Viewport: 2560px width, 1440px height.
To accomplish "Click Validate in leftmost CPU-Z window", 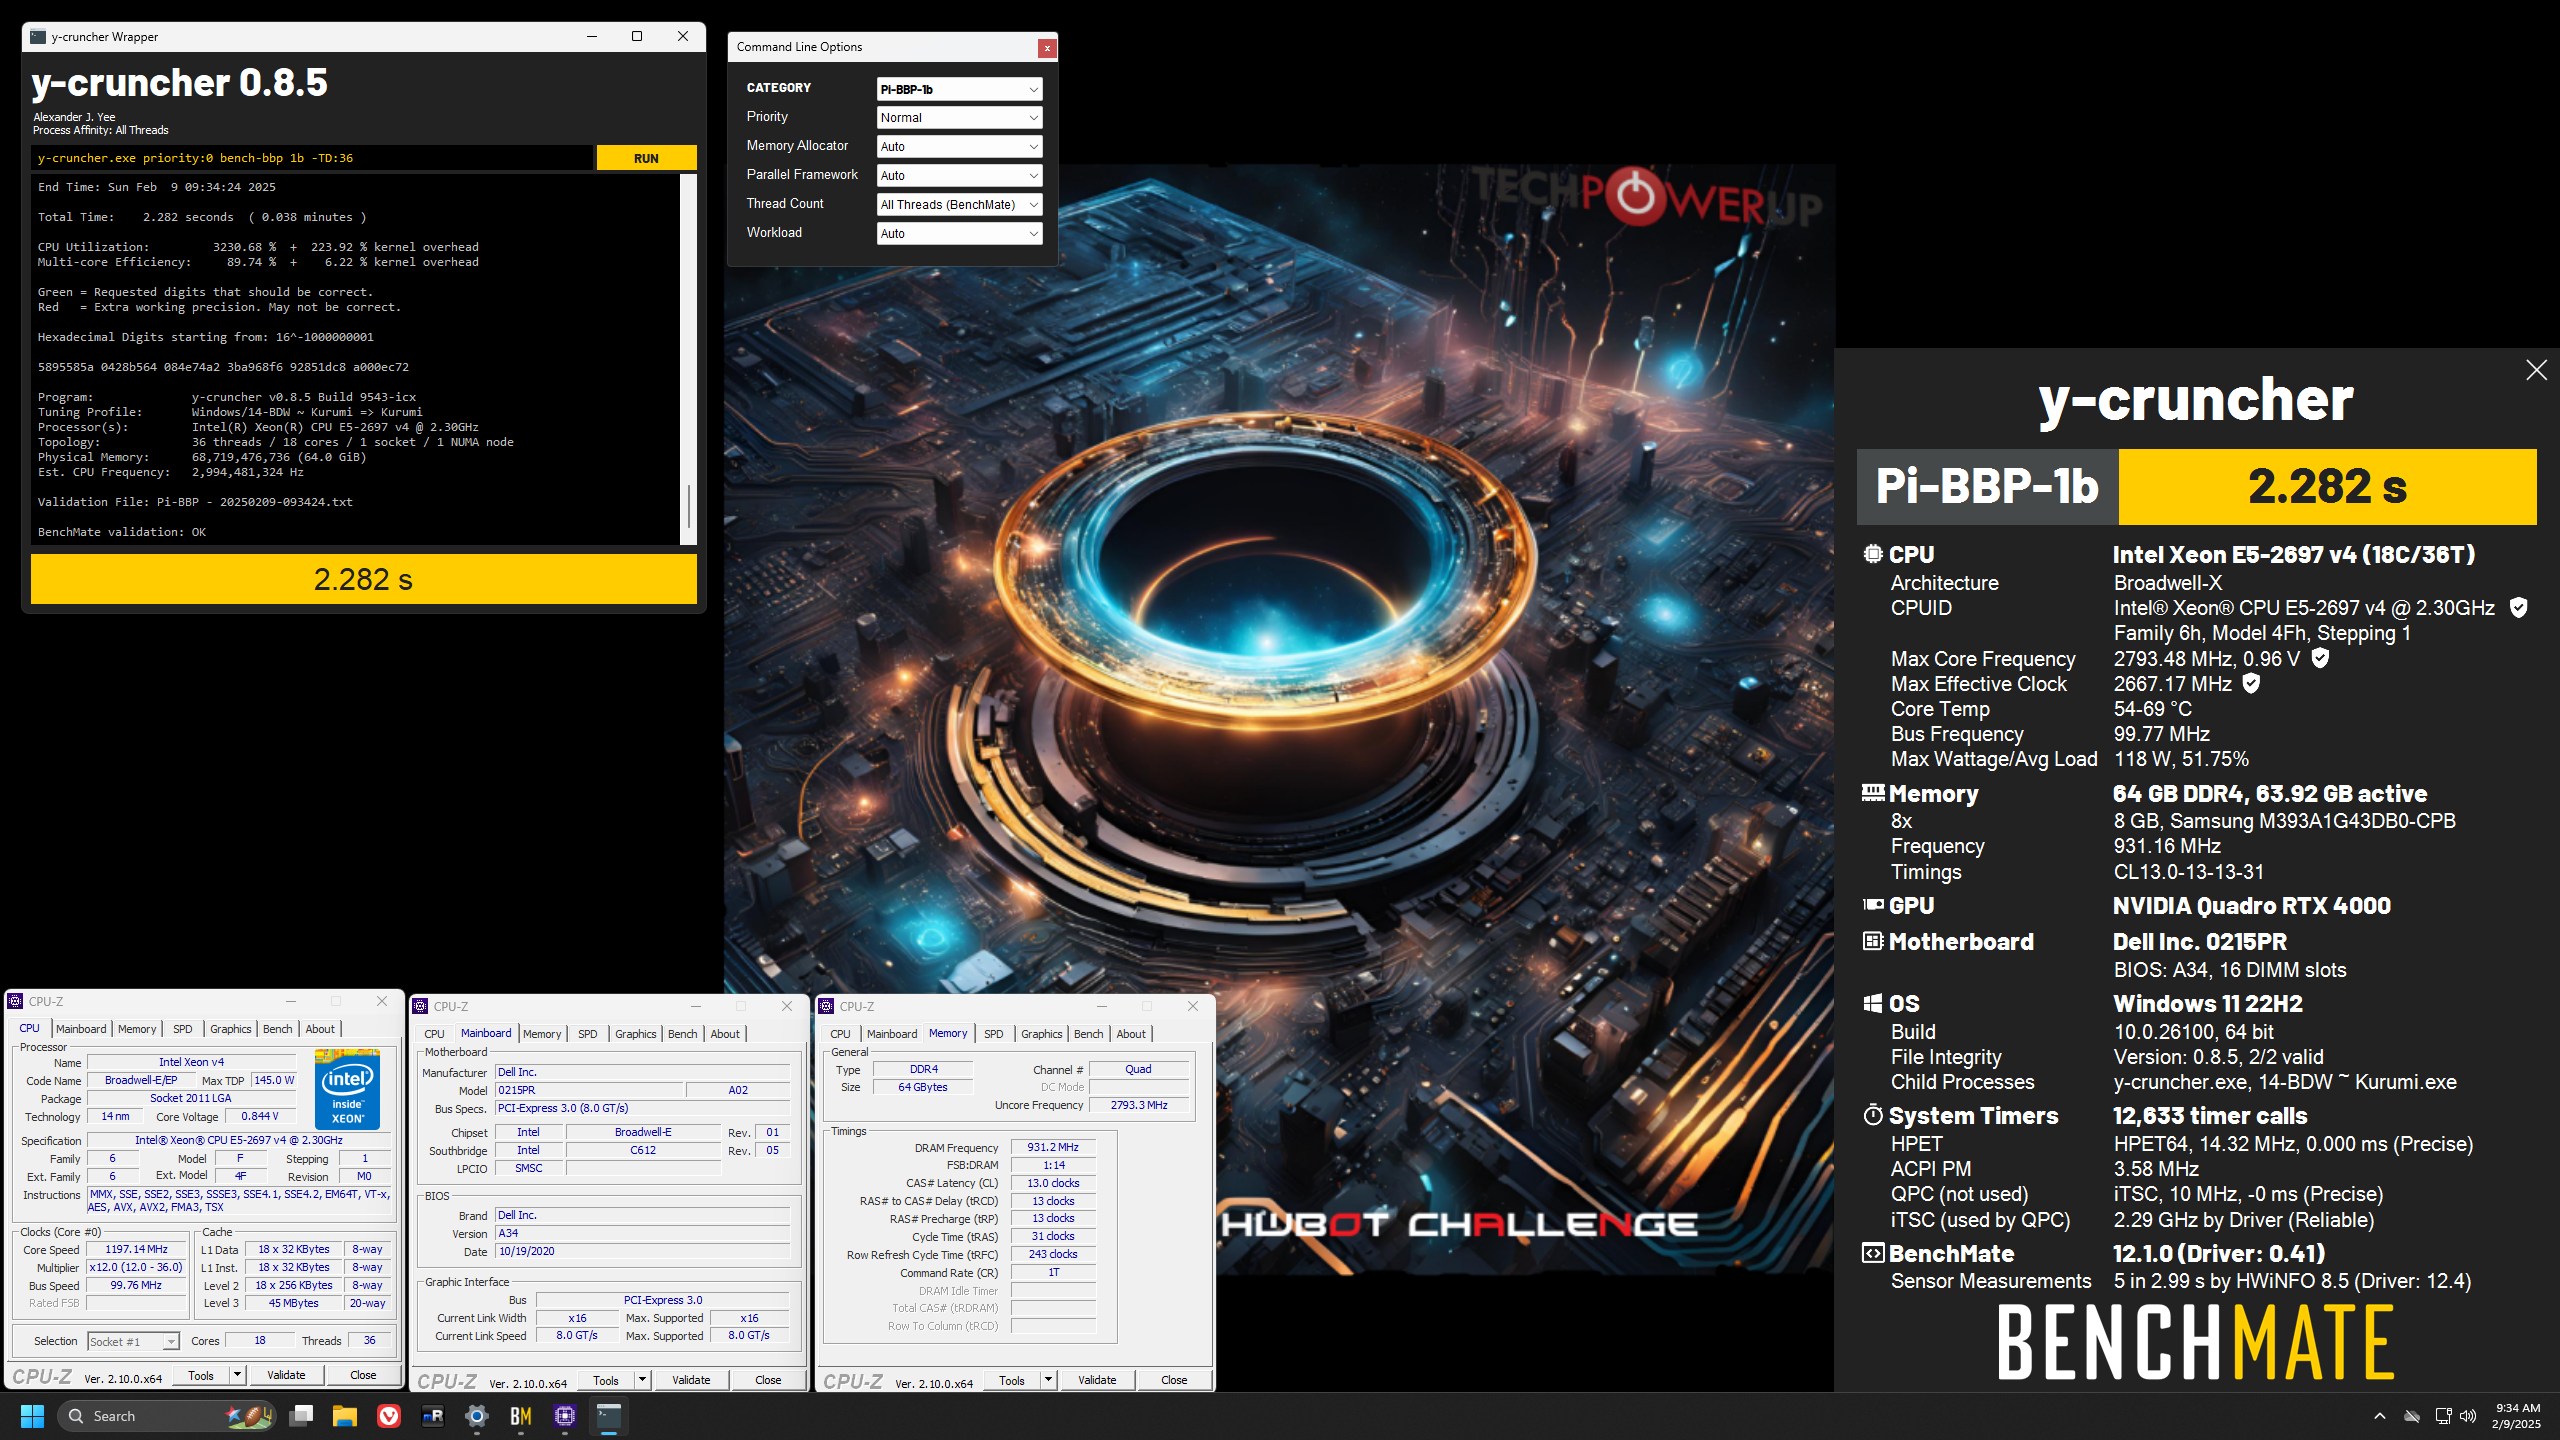I will pyautogui.click(x=286, y=1375).
